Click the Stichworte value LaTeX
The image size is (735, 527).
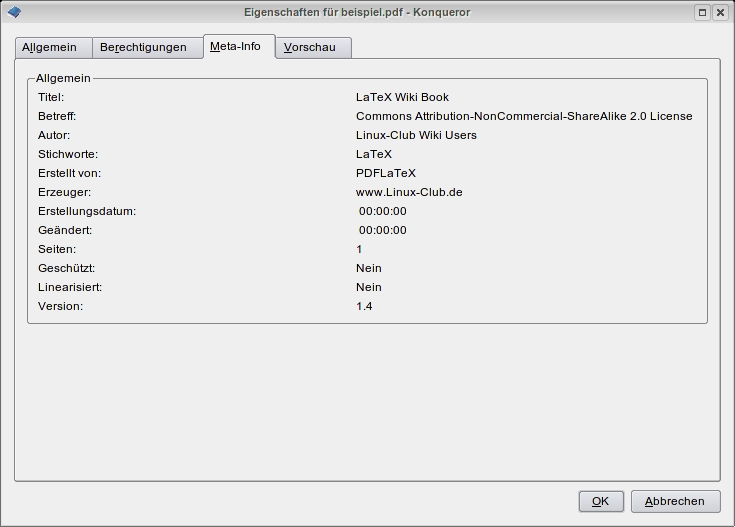click(374, 154)
